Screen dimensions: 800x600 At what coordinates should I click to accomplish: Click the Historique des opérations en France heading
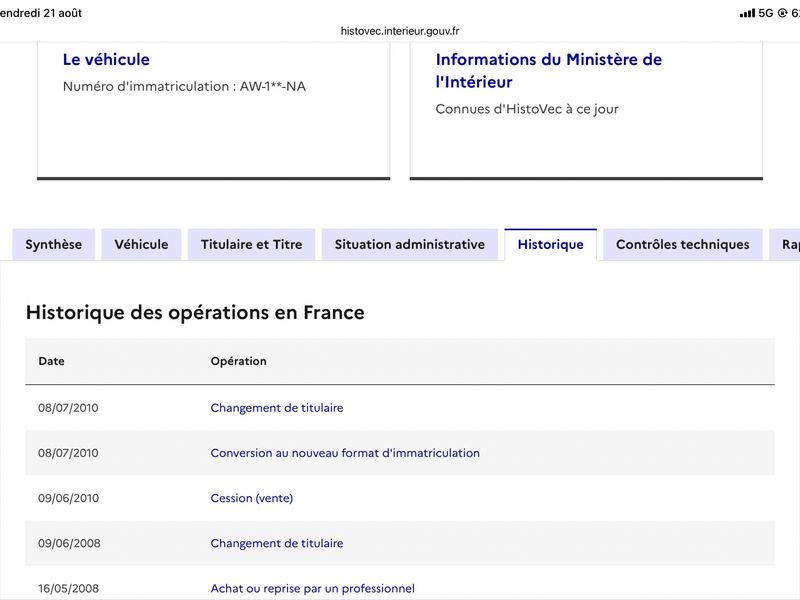pos(195,312)
